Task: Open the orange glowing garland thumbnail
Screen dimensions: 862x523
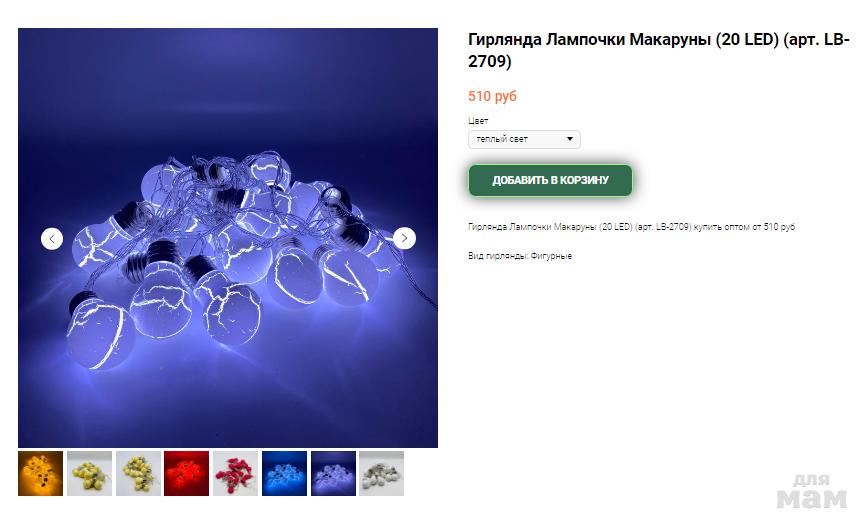Action: click(x=41, y=474)
